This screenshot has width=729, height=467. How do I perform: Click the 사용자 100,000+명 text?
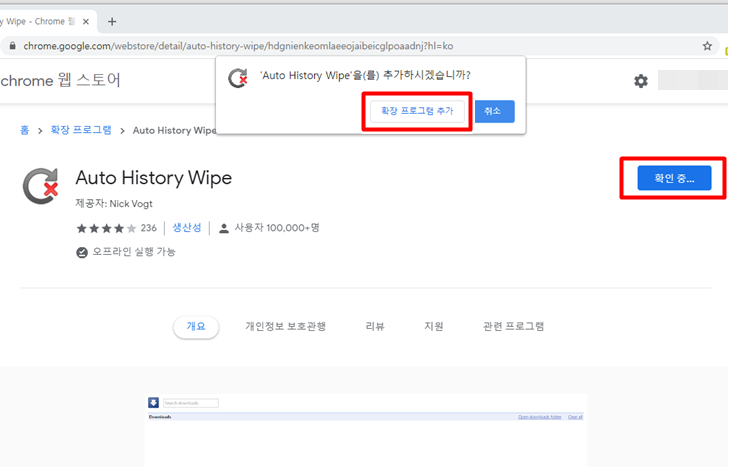(x=277, y=228)
